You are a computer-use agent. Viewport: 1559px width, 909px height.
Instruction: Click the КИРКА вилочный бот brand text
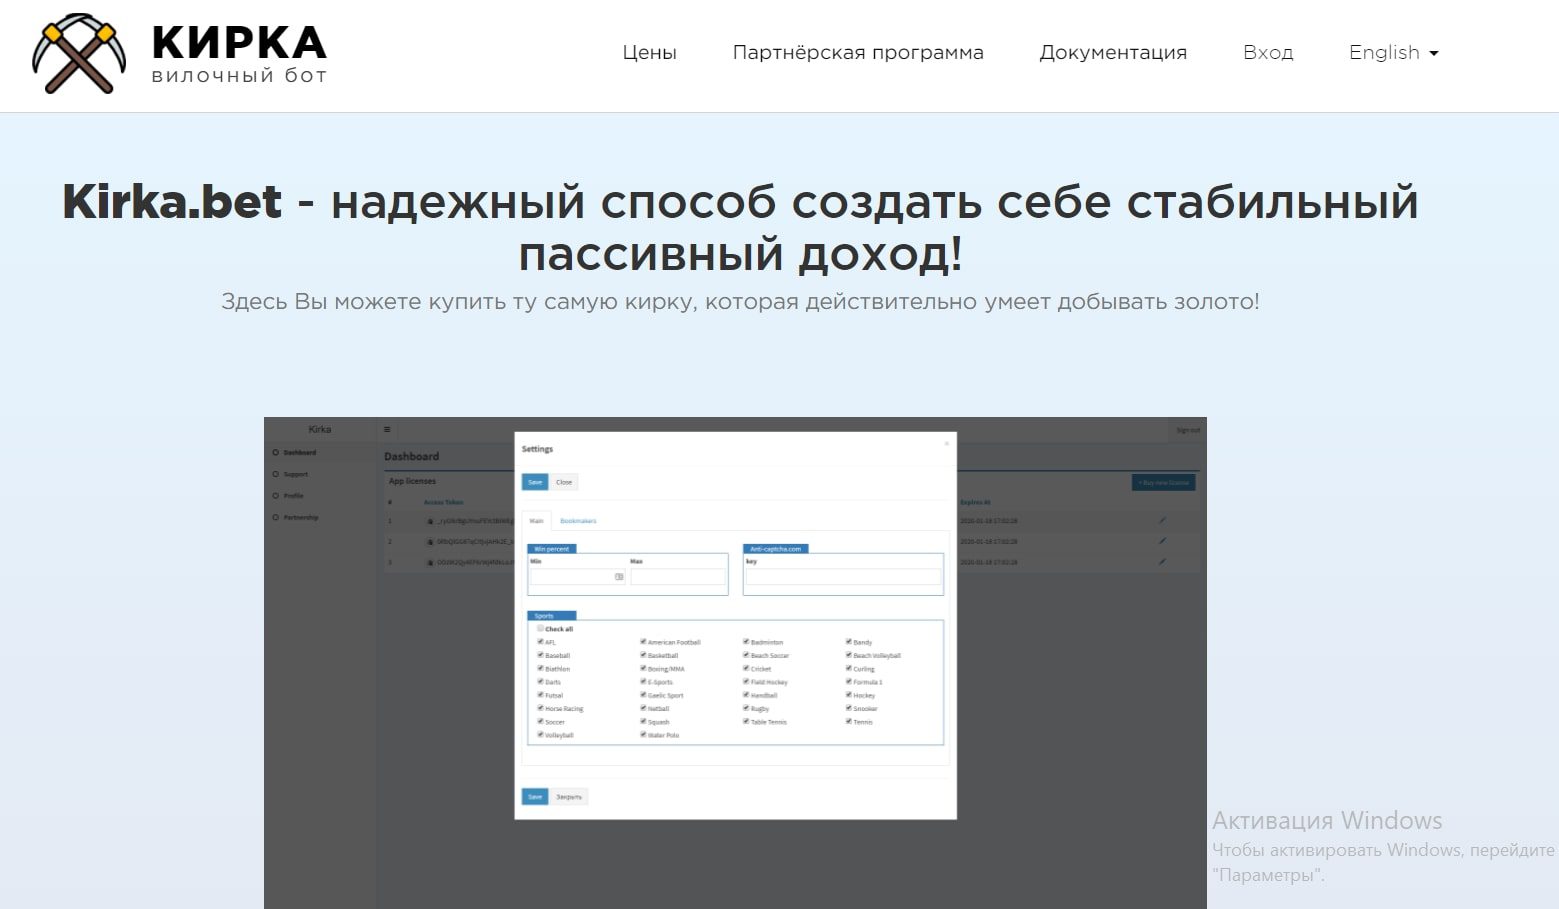[x=239, y=54]
